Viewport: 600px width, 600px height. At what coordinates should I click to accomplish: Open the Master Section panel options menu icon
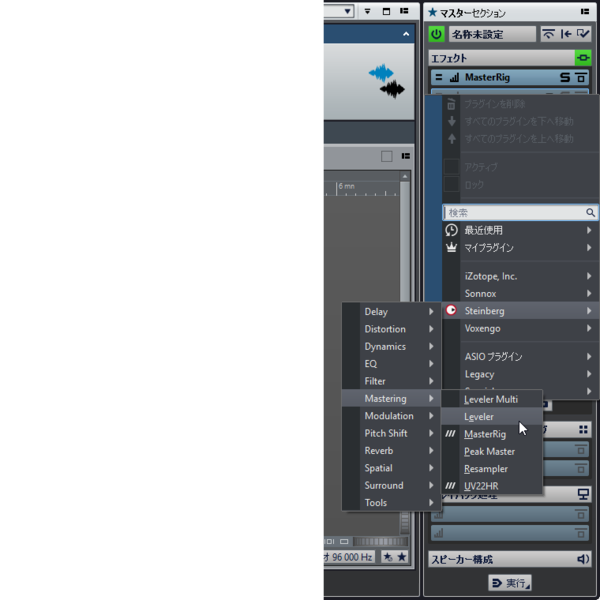click(x=585, y=12)
